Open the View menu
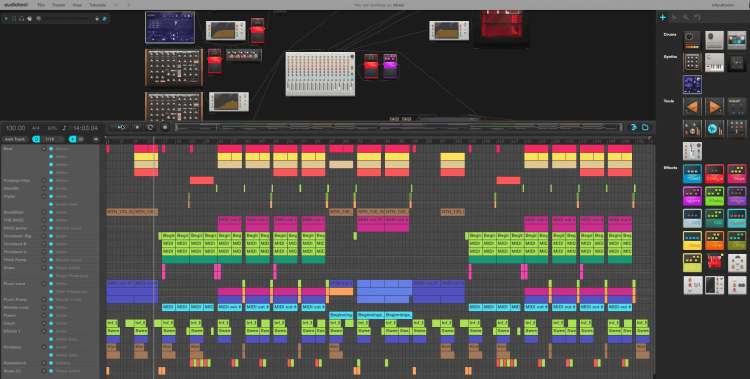This screenshot has height=379, width=750. coord(77,5)
